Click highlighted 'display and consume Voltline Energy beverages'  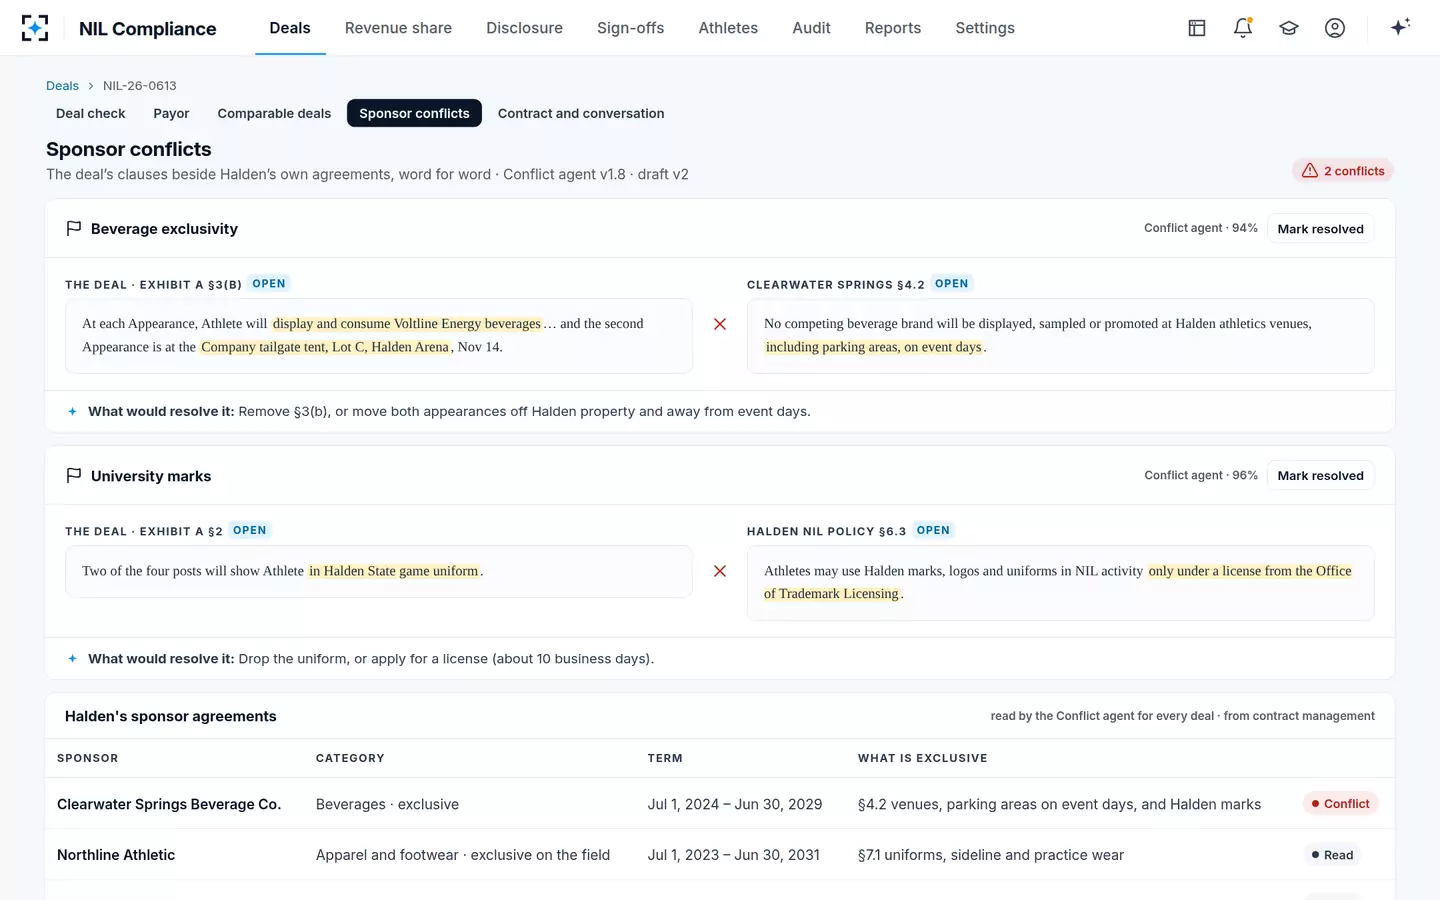pyautogui.click(x=407, y=324)
